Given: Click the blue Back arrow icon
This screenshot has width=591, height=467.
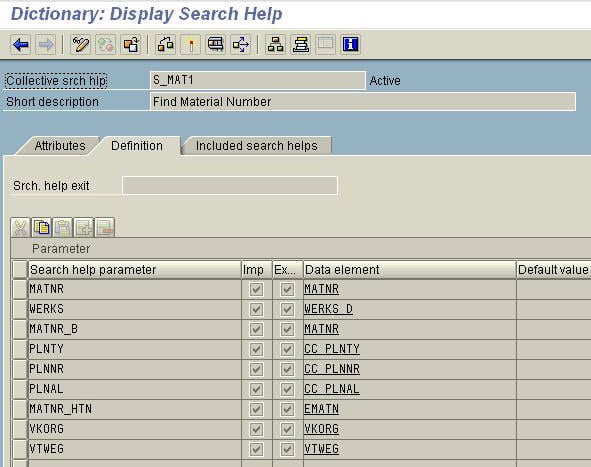Looking at the screenshot, I should tap(21, 45).
